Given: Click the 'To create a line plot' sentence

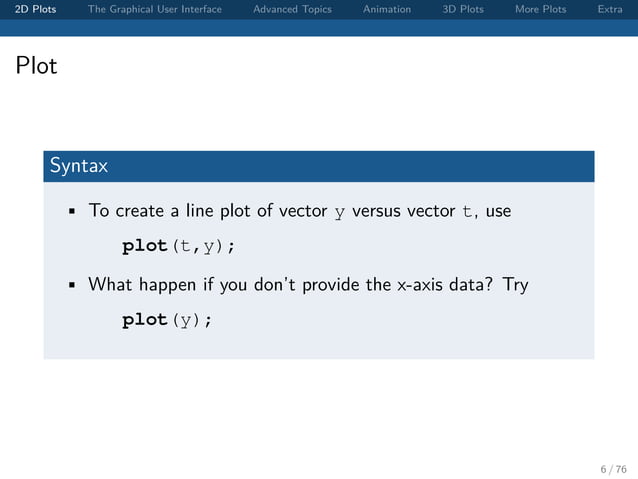Looking at the screenshot, I should (300, 211).
